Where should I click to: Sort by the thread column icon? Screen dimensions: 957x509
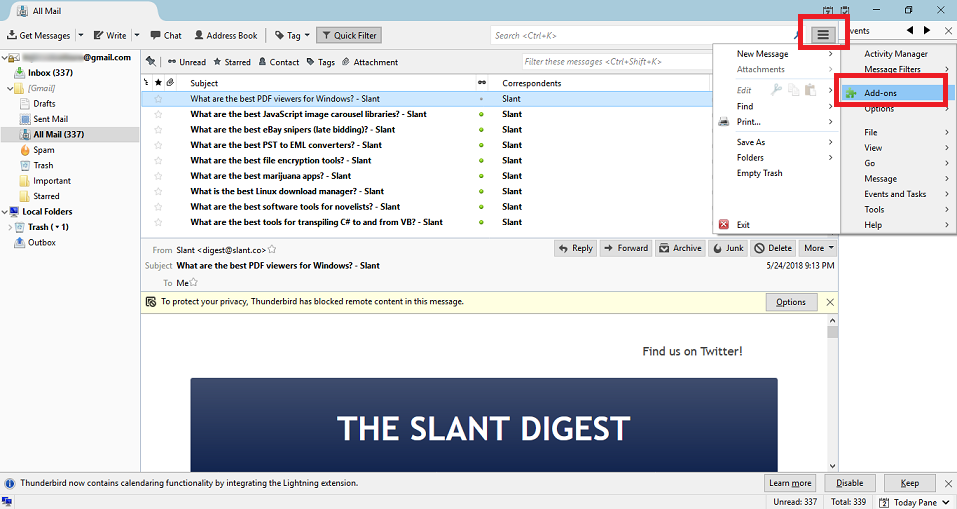point(146,82)
